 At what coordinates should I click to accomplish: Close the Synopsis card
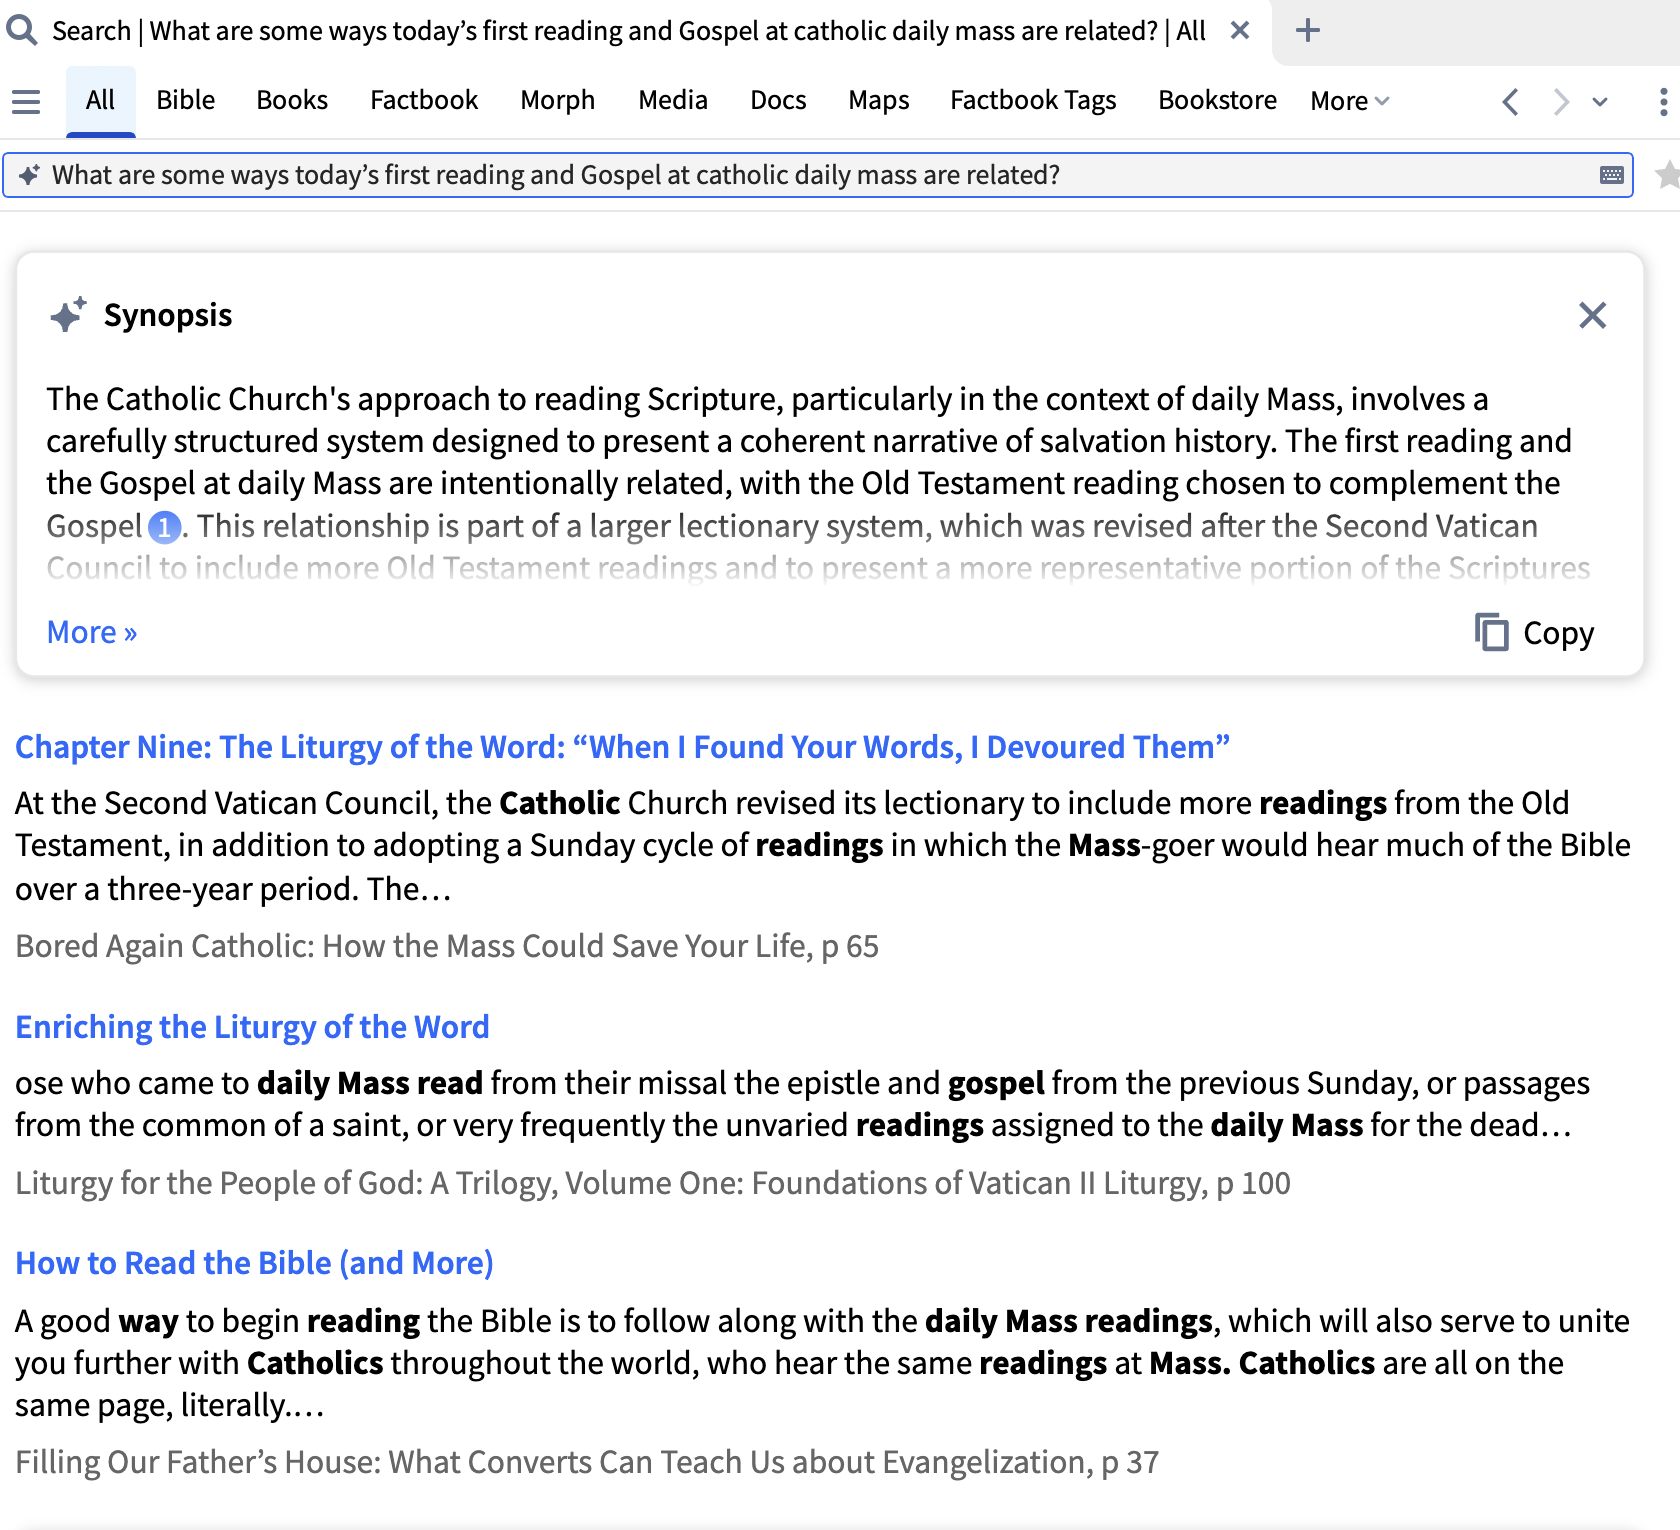[1592, 315]
